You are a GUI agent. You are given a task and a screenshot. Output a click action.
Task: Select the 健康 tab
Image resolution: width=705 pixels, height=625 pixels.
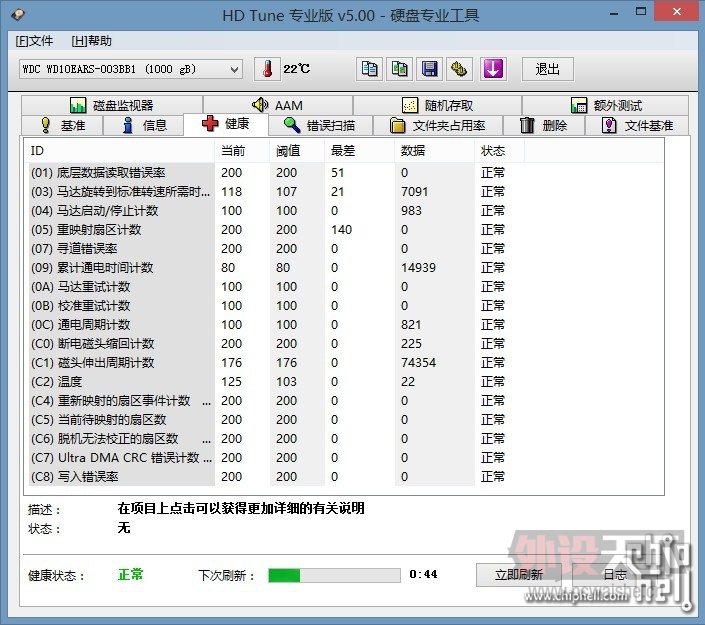click(226, 124)
